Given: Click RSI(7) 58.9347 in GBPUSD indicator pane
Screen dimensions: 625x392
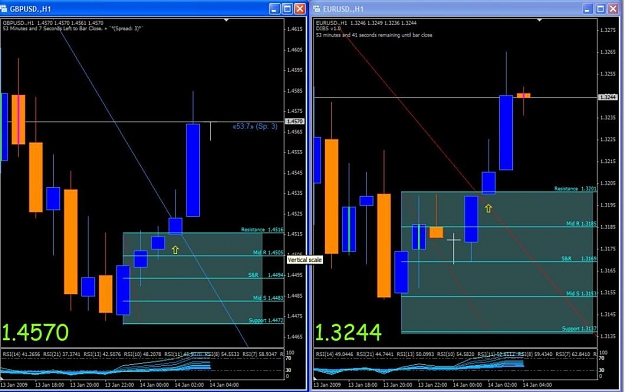Looking at the screenshot, I should pos(259,354).
